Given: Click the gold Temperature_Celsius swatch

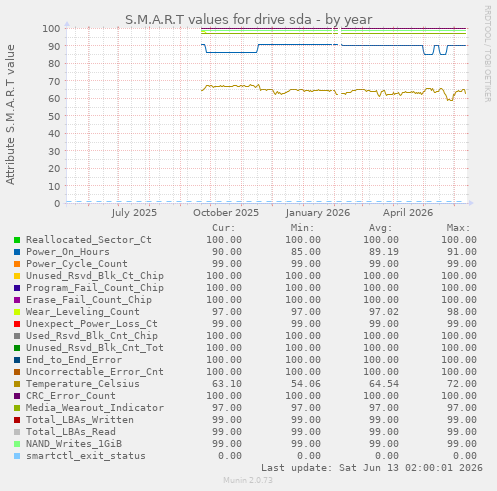Looking at the screenshot, I should pos(17,384).
